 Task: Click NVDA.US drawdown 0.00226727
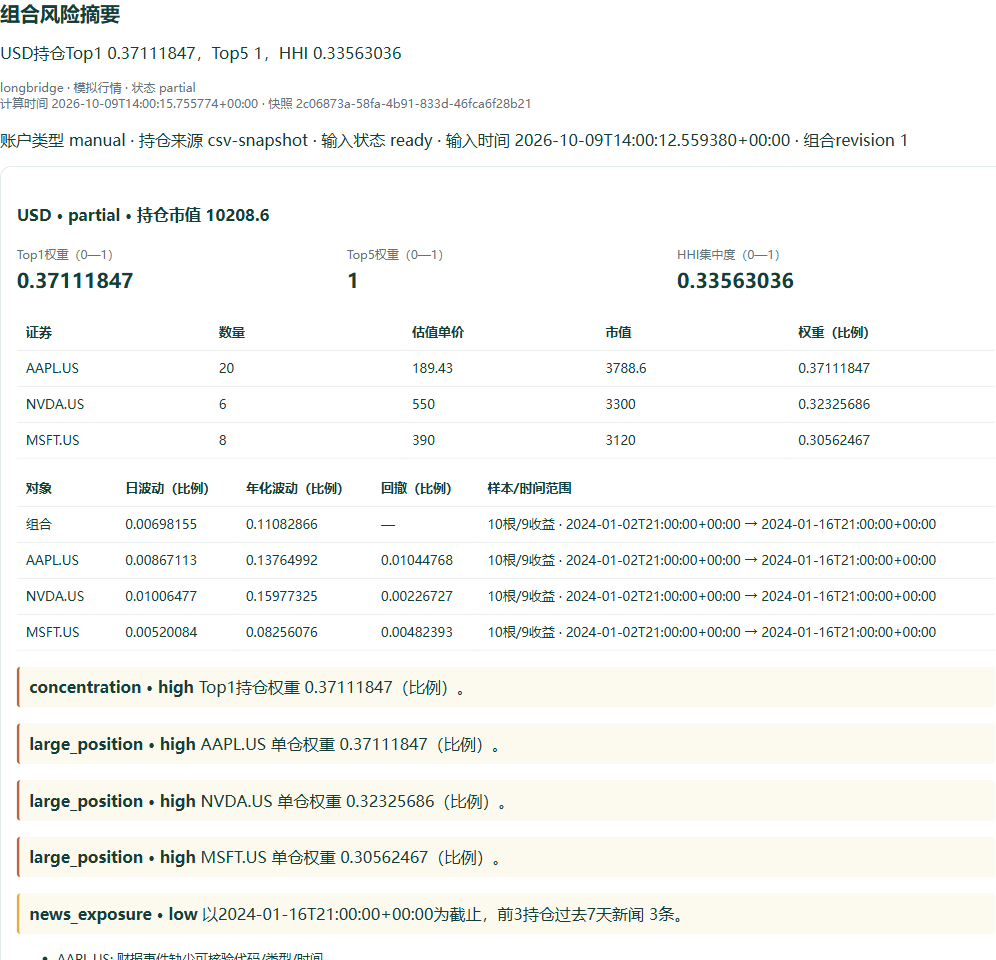coord(417,597)
